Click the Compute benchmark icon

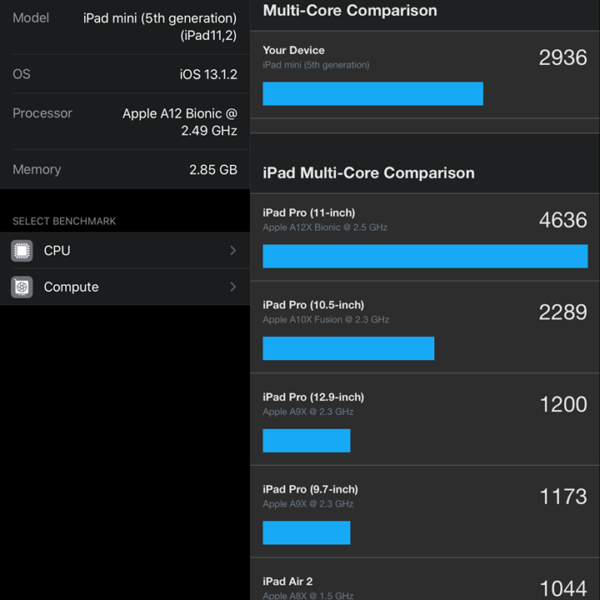point(21,287)
